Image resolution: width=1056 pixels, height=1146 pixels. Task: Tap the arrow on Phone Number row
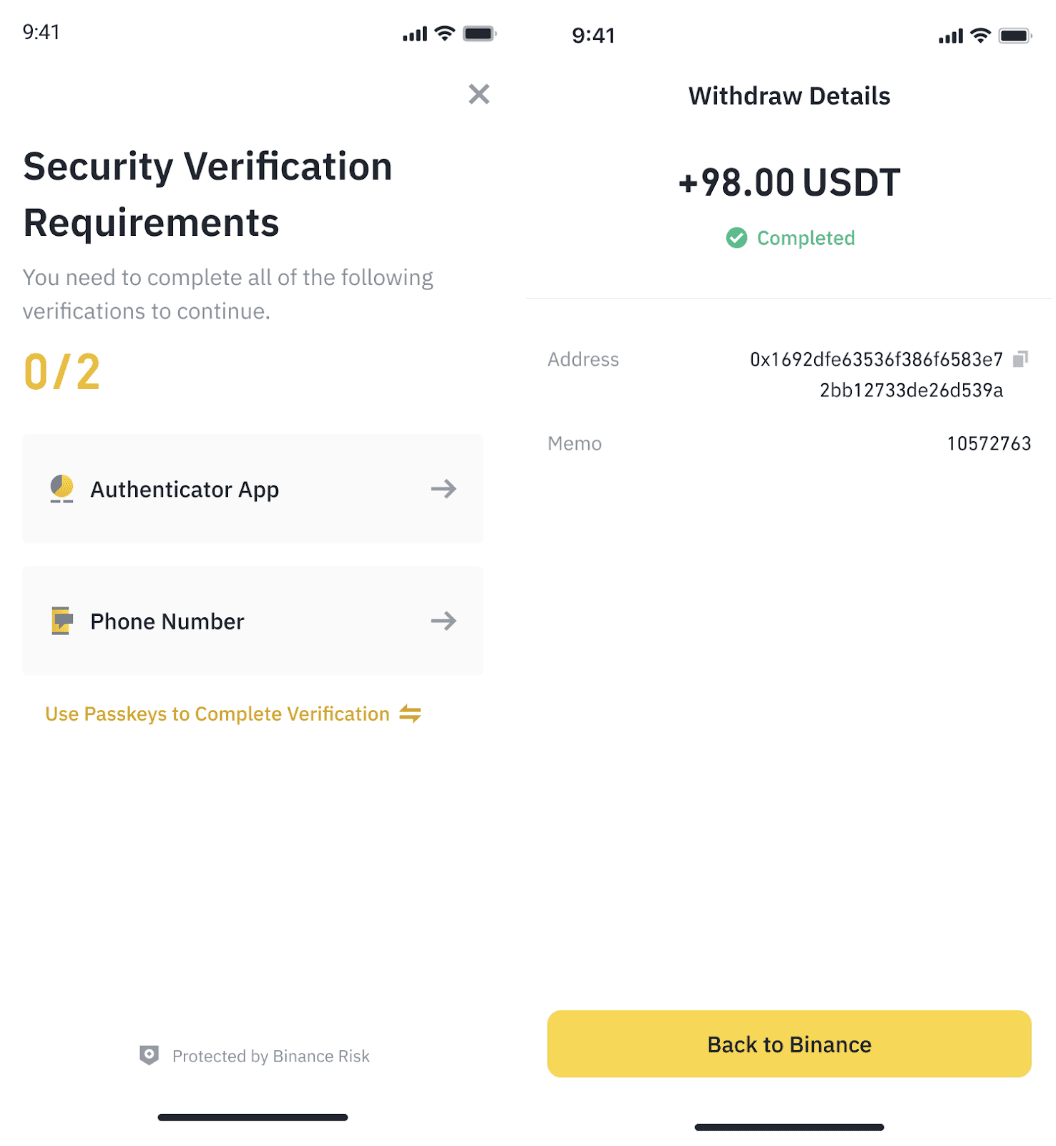click(x=443, y=621)
